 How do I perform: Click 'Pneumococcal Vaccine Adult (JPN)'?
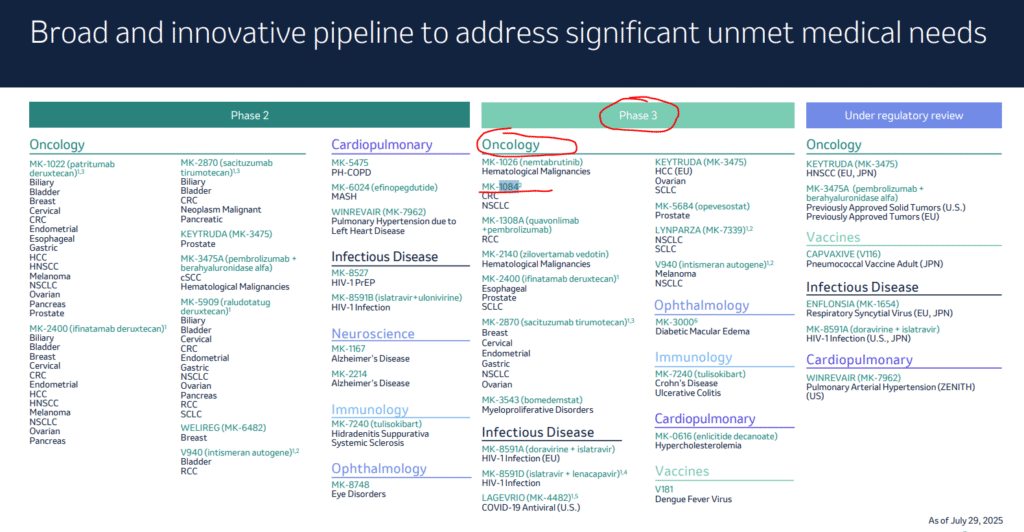point(874,264)
